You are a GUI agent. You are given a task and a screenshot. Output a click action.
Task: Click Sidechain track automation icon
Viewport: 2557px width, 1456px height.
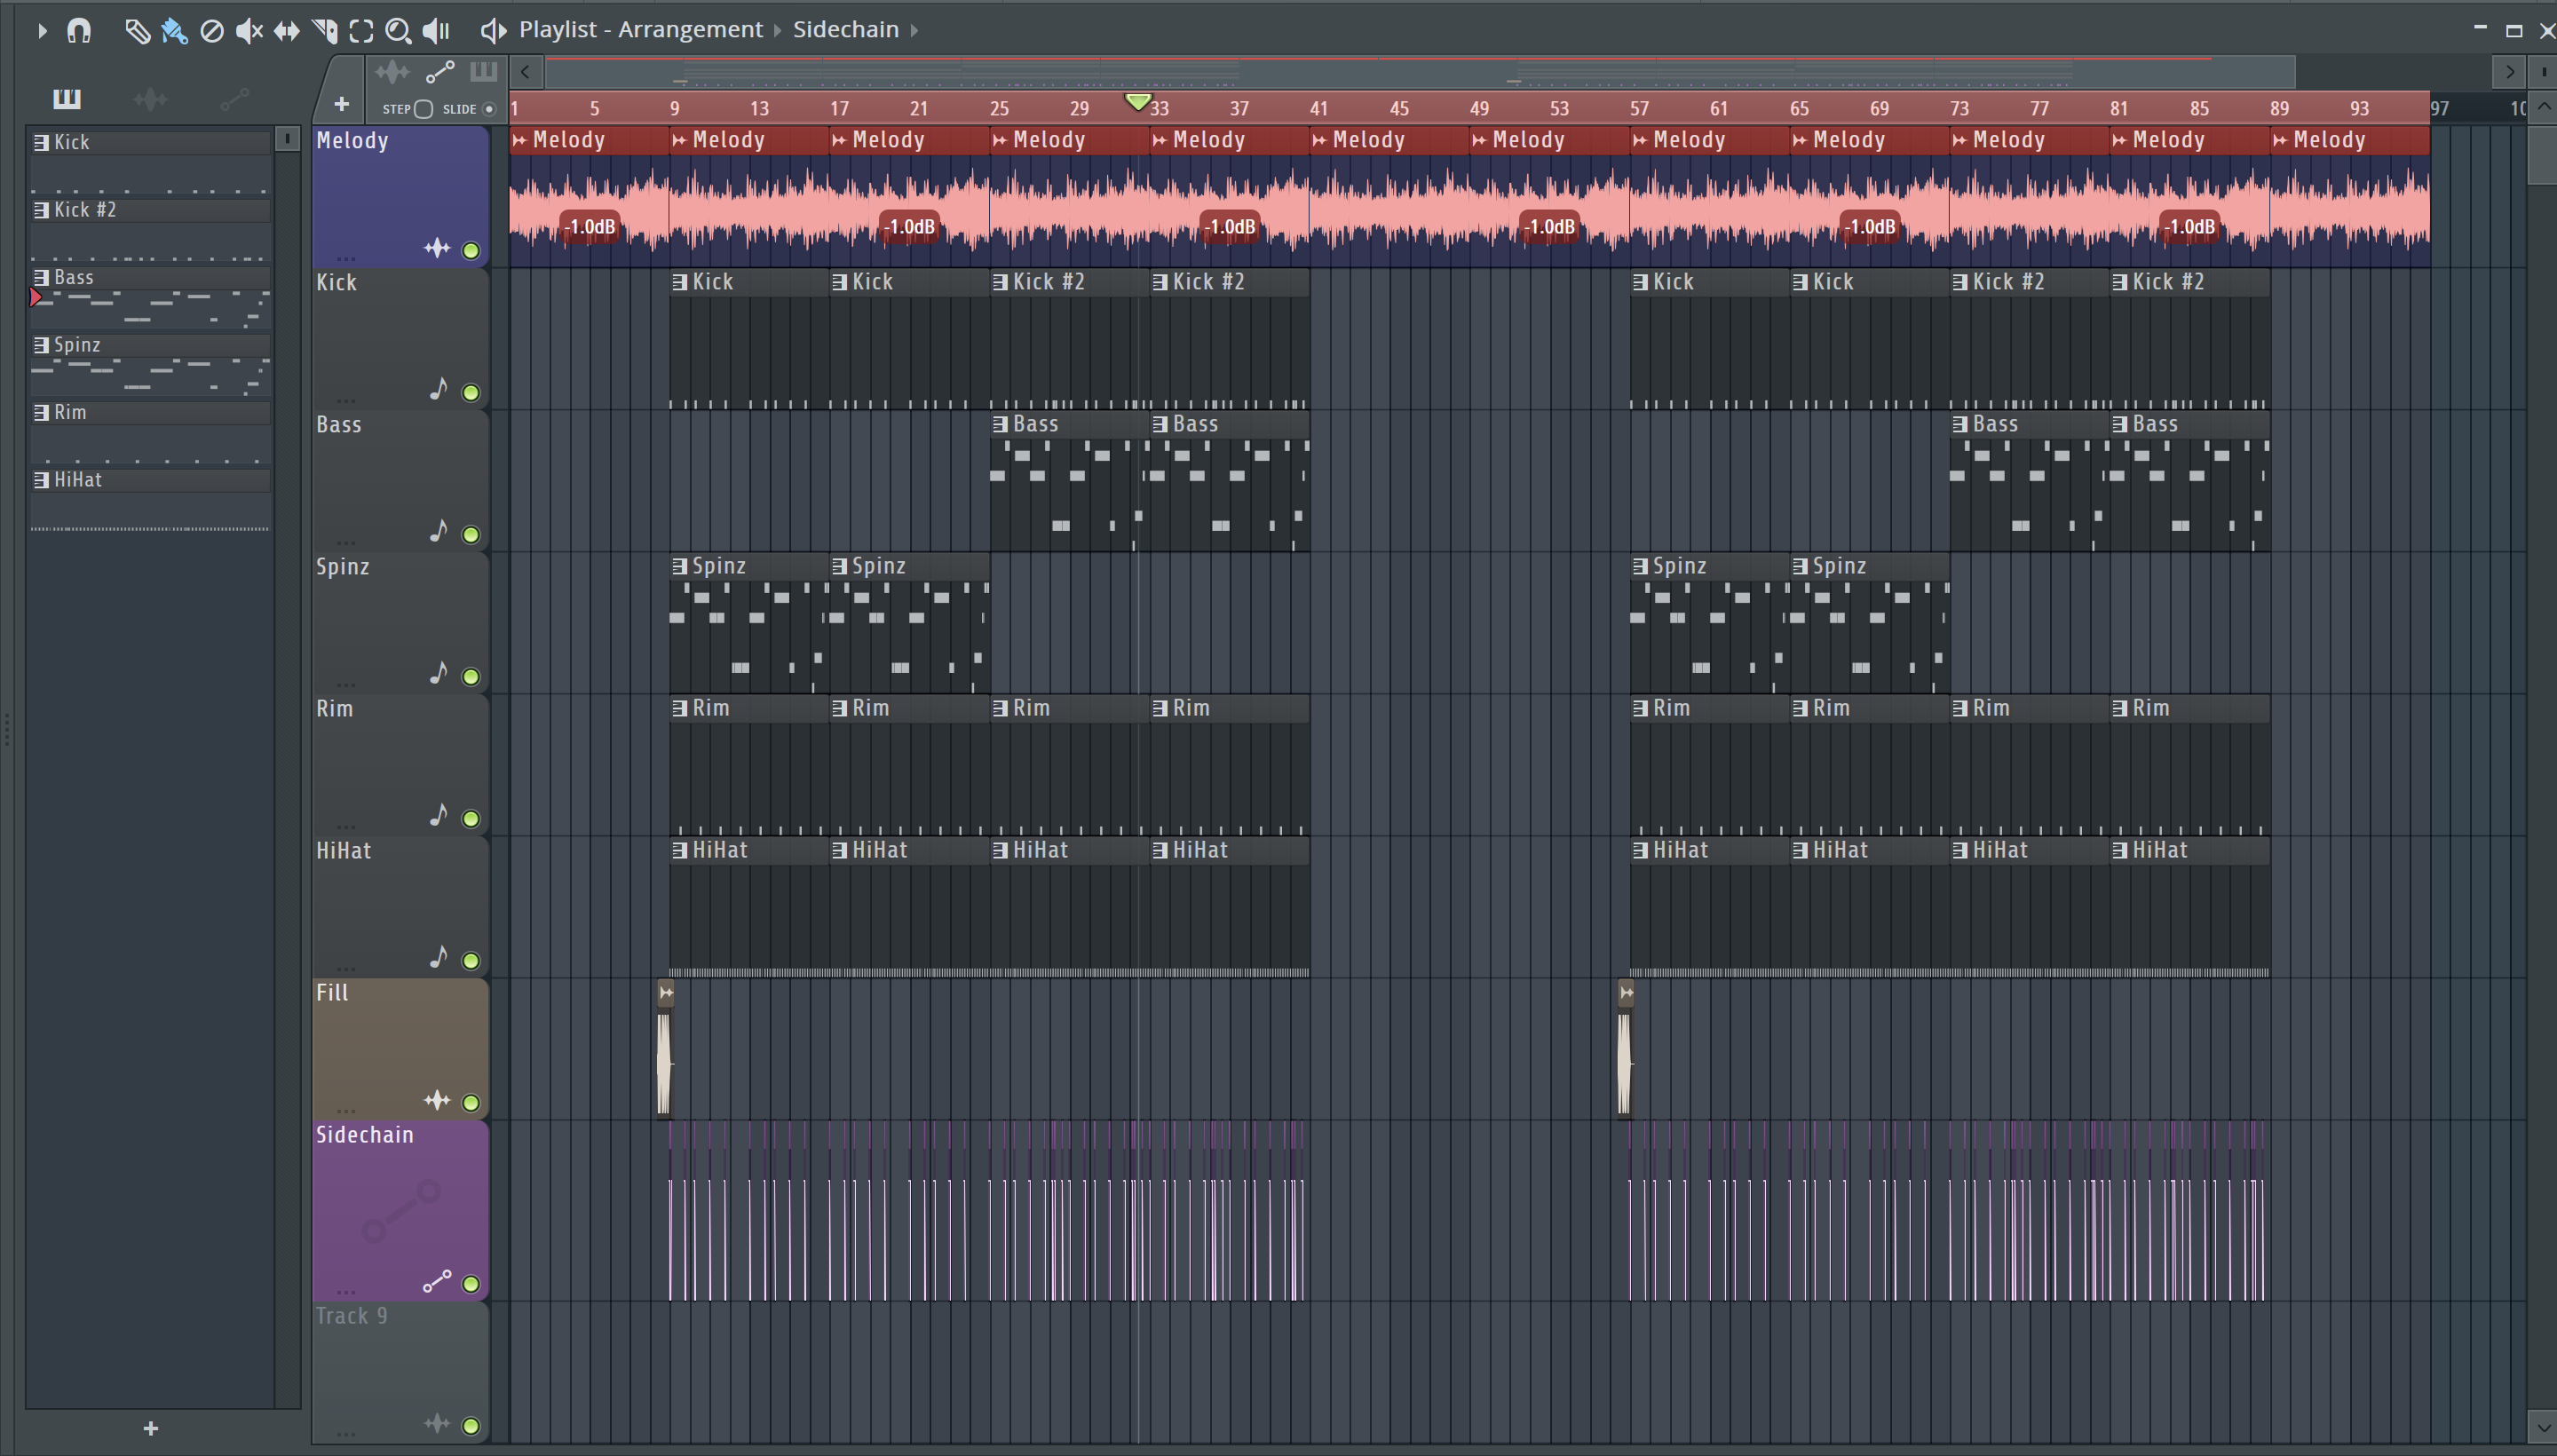click(437, 1281)
